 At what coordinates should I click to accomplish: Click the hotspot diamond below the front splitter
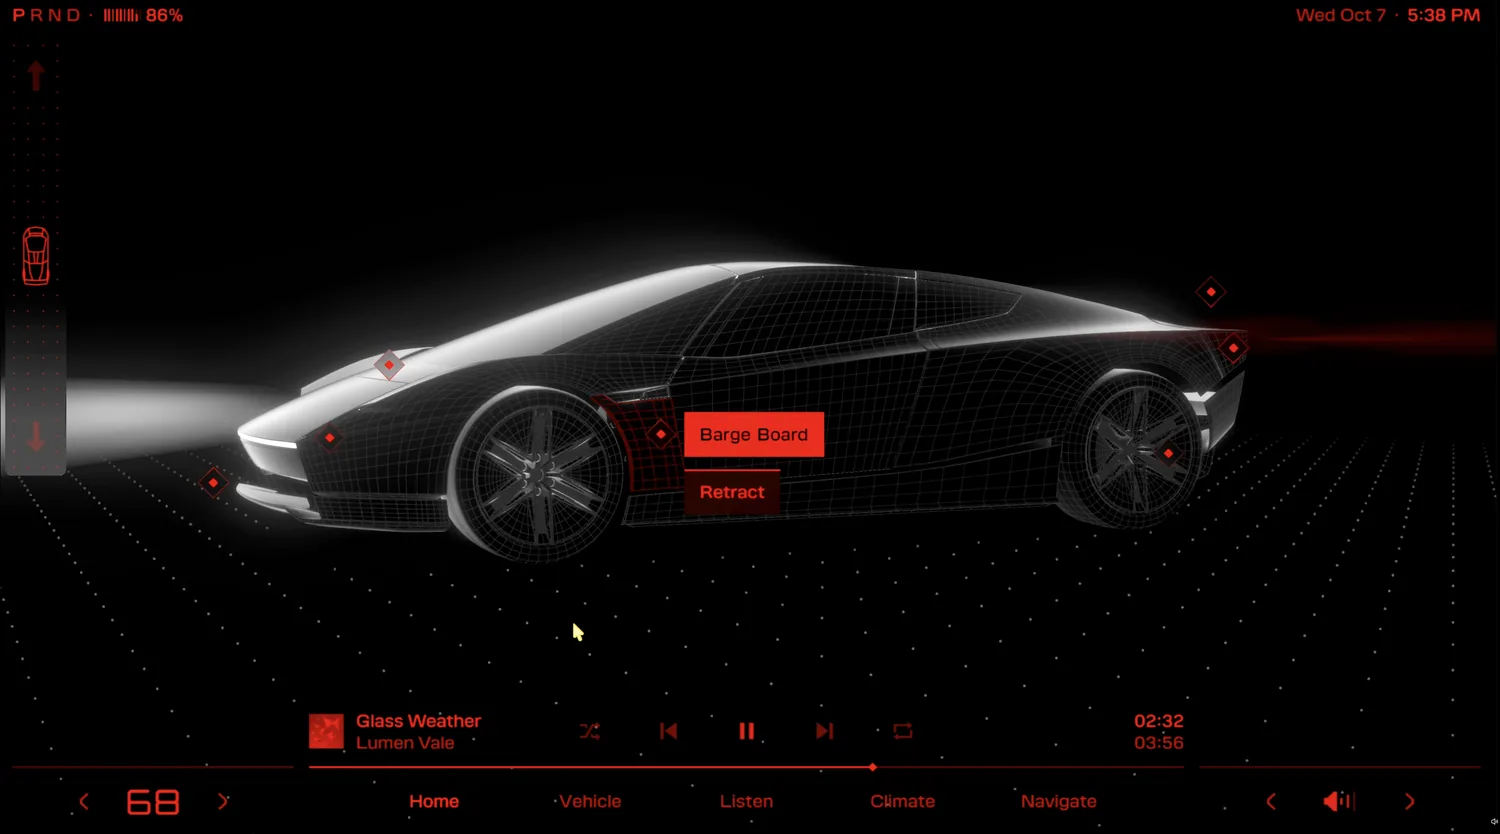pos(213,483)
